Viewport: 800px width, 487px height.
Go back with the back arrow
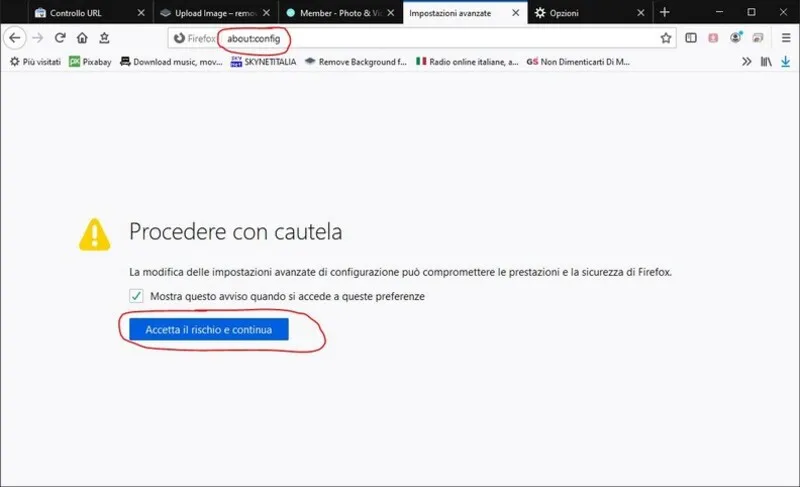[15, 38]
